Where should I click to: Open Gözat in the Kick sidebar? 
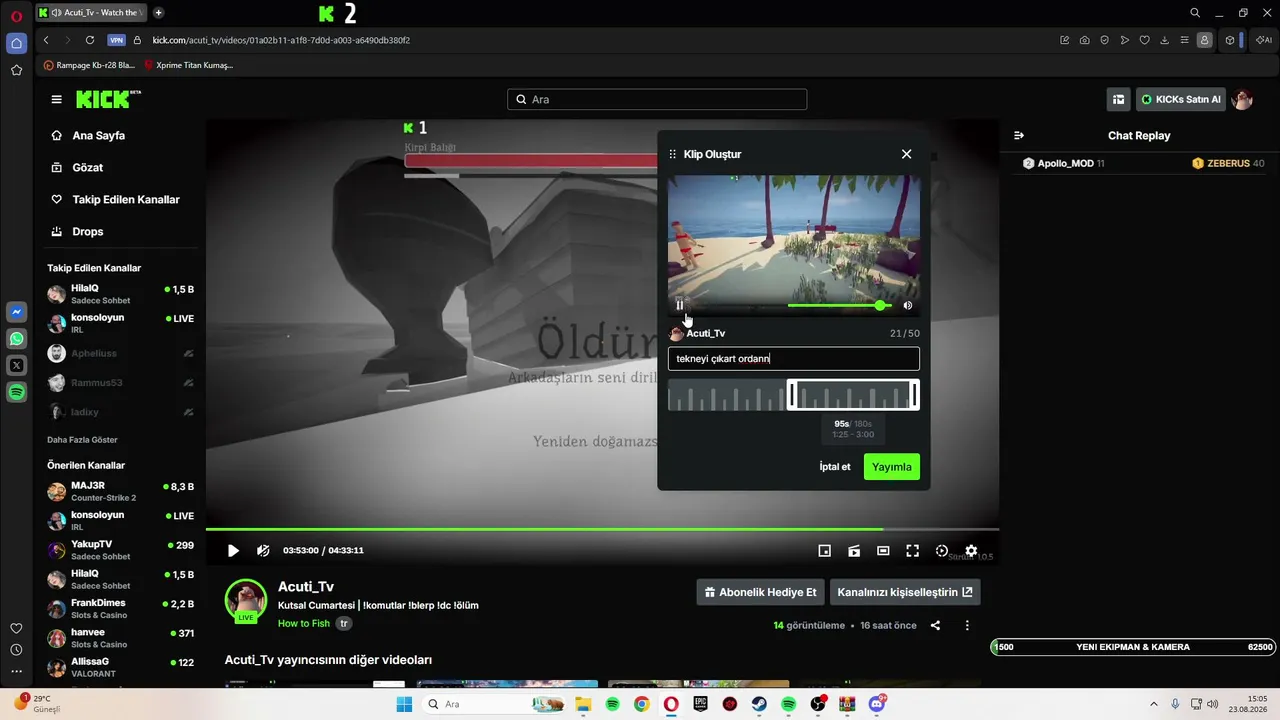88,167
